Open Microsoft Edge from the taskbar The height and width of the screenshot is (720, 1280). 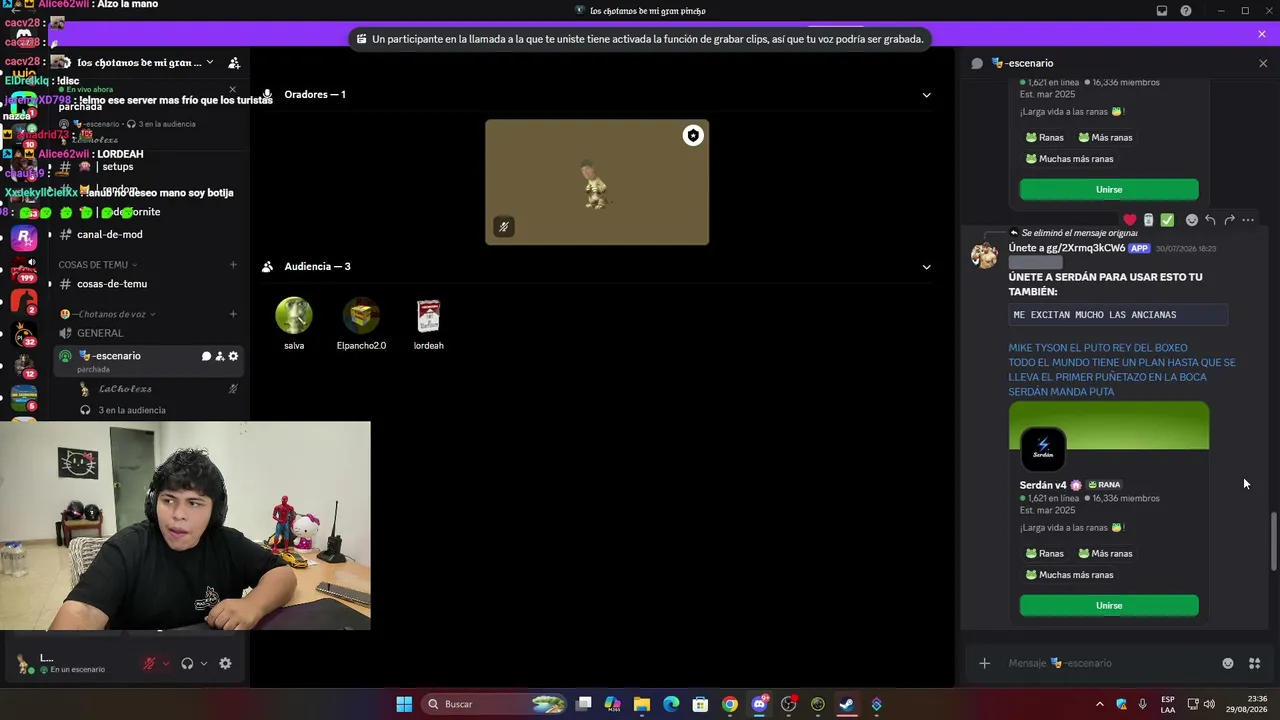point(671,704)
